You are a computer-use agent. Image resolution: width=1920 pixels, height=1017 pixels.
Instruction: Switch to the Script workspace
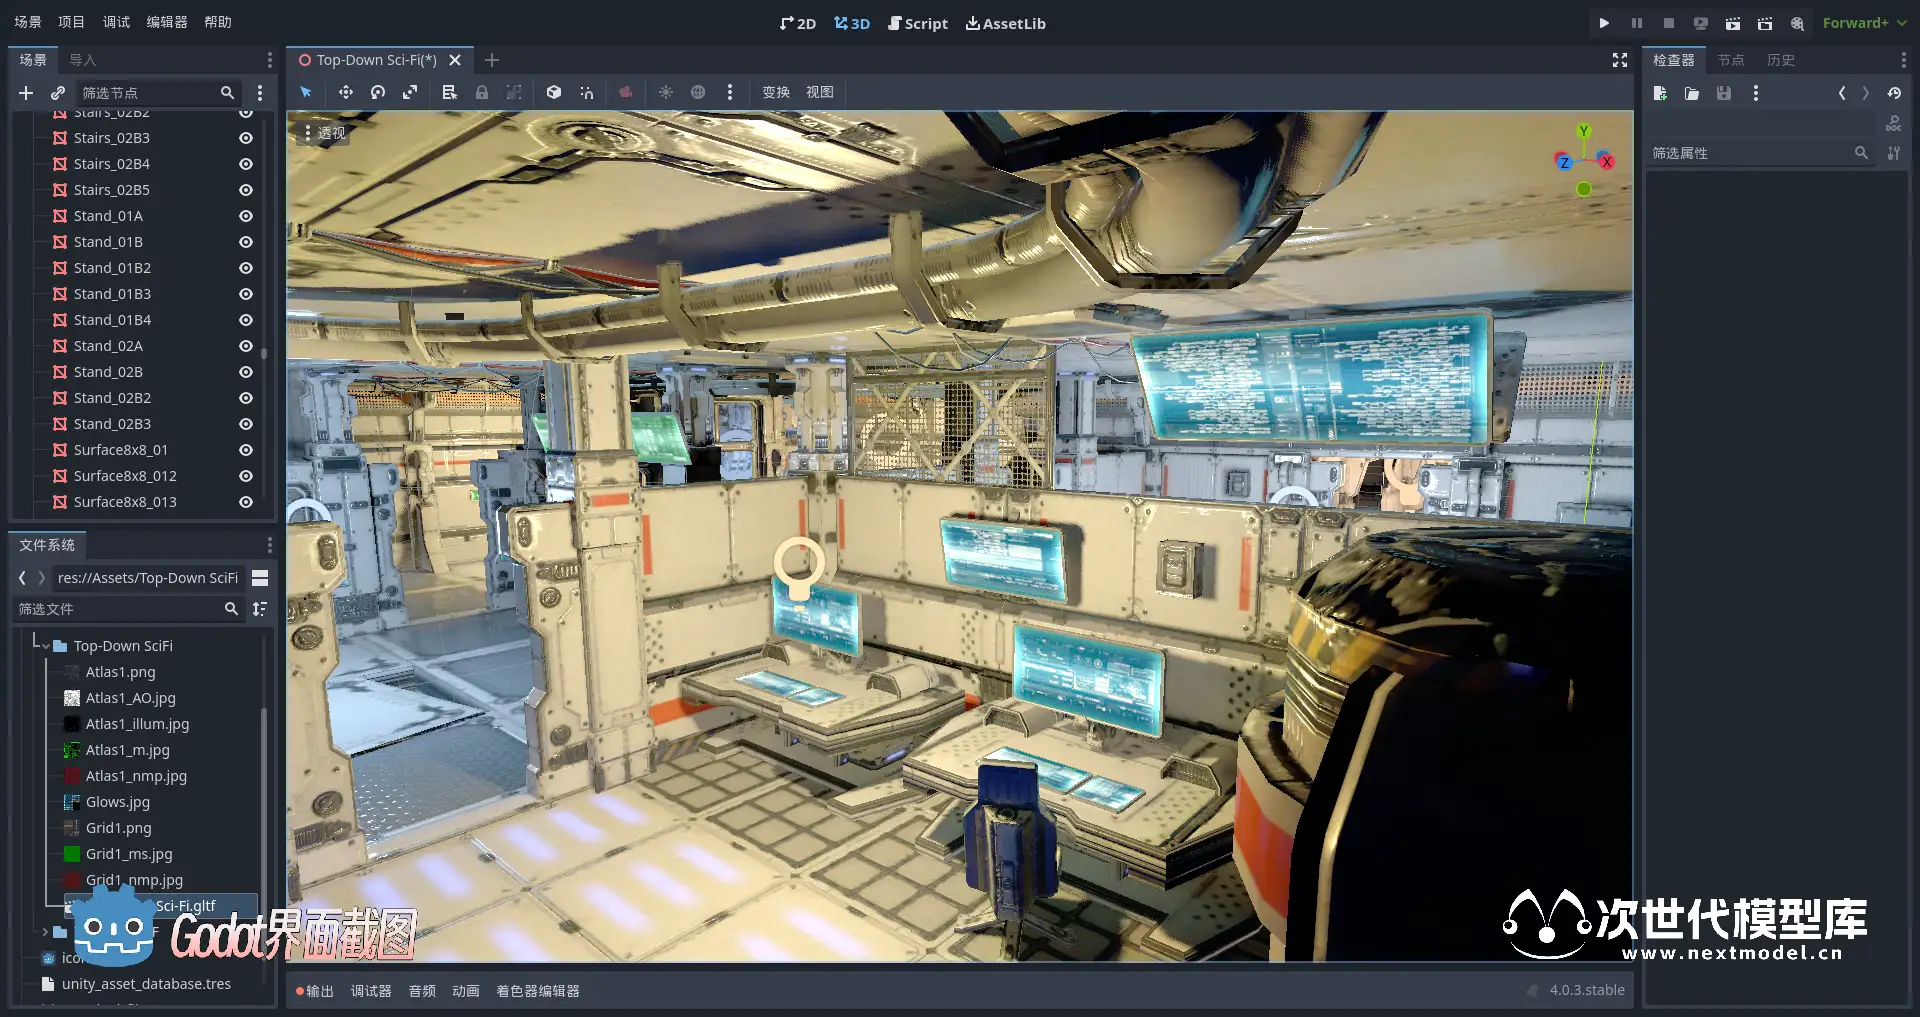tap(917, 23)
